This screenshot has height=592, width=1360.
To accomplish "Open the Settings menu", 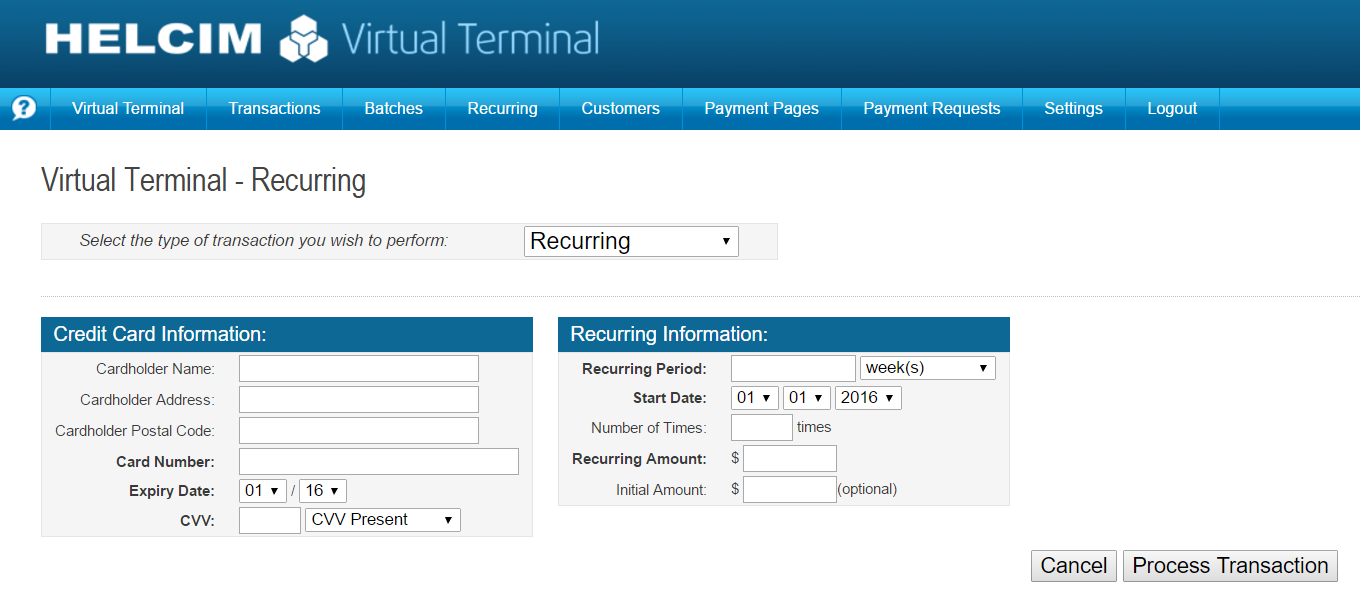I will pyautogui.click(x=1072, y=108).
